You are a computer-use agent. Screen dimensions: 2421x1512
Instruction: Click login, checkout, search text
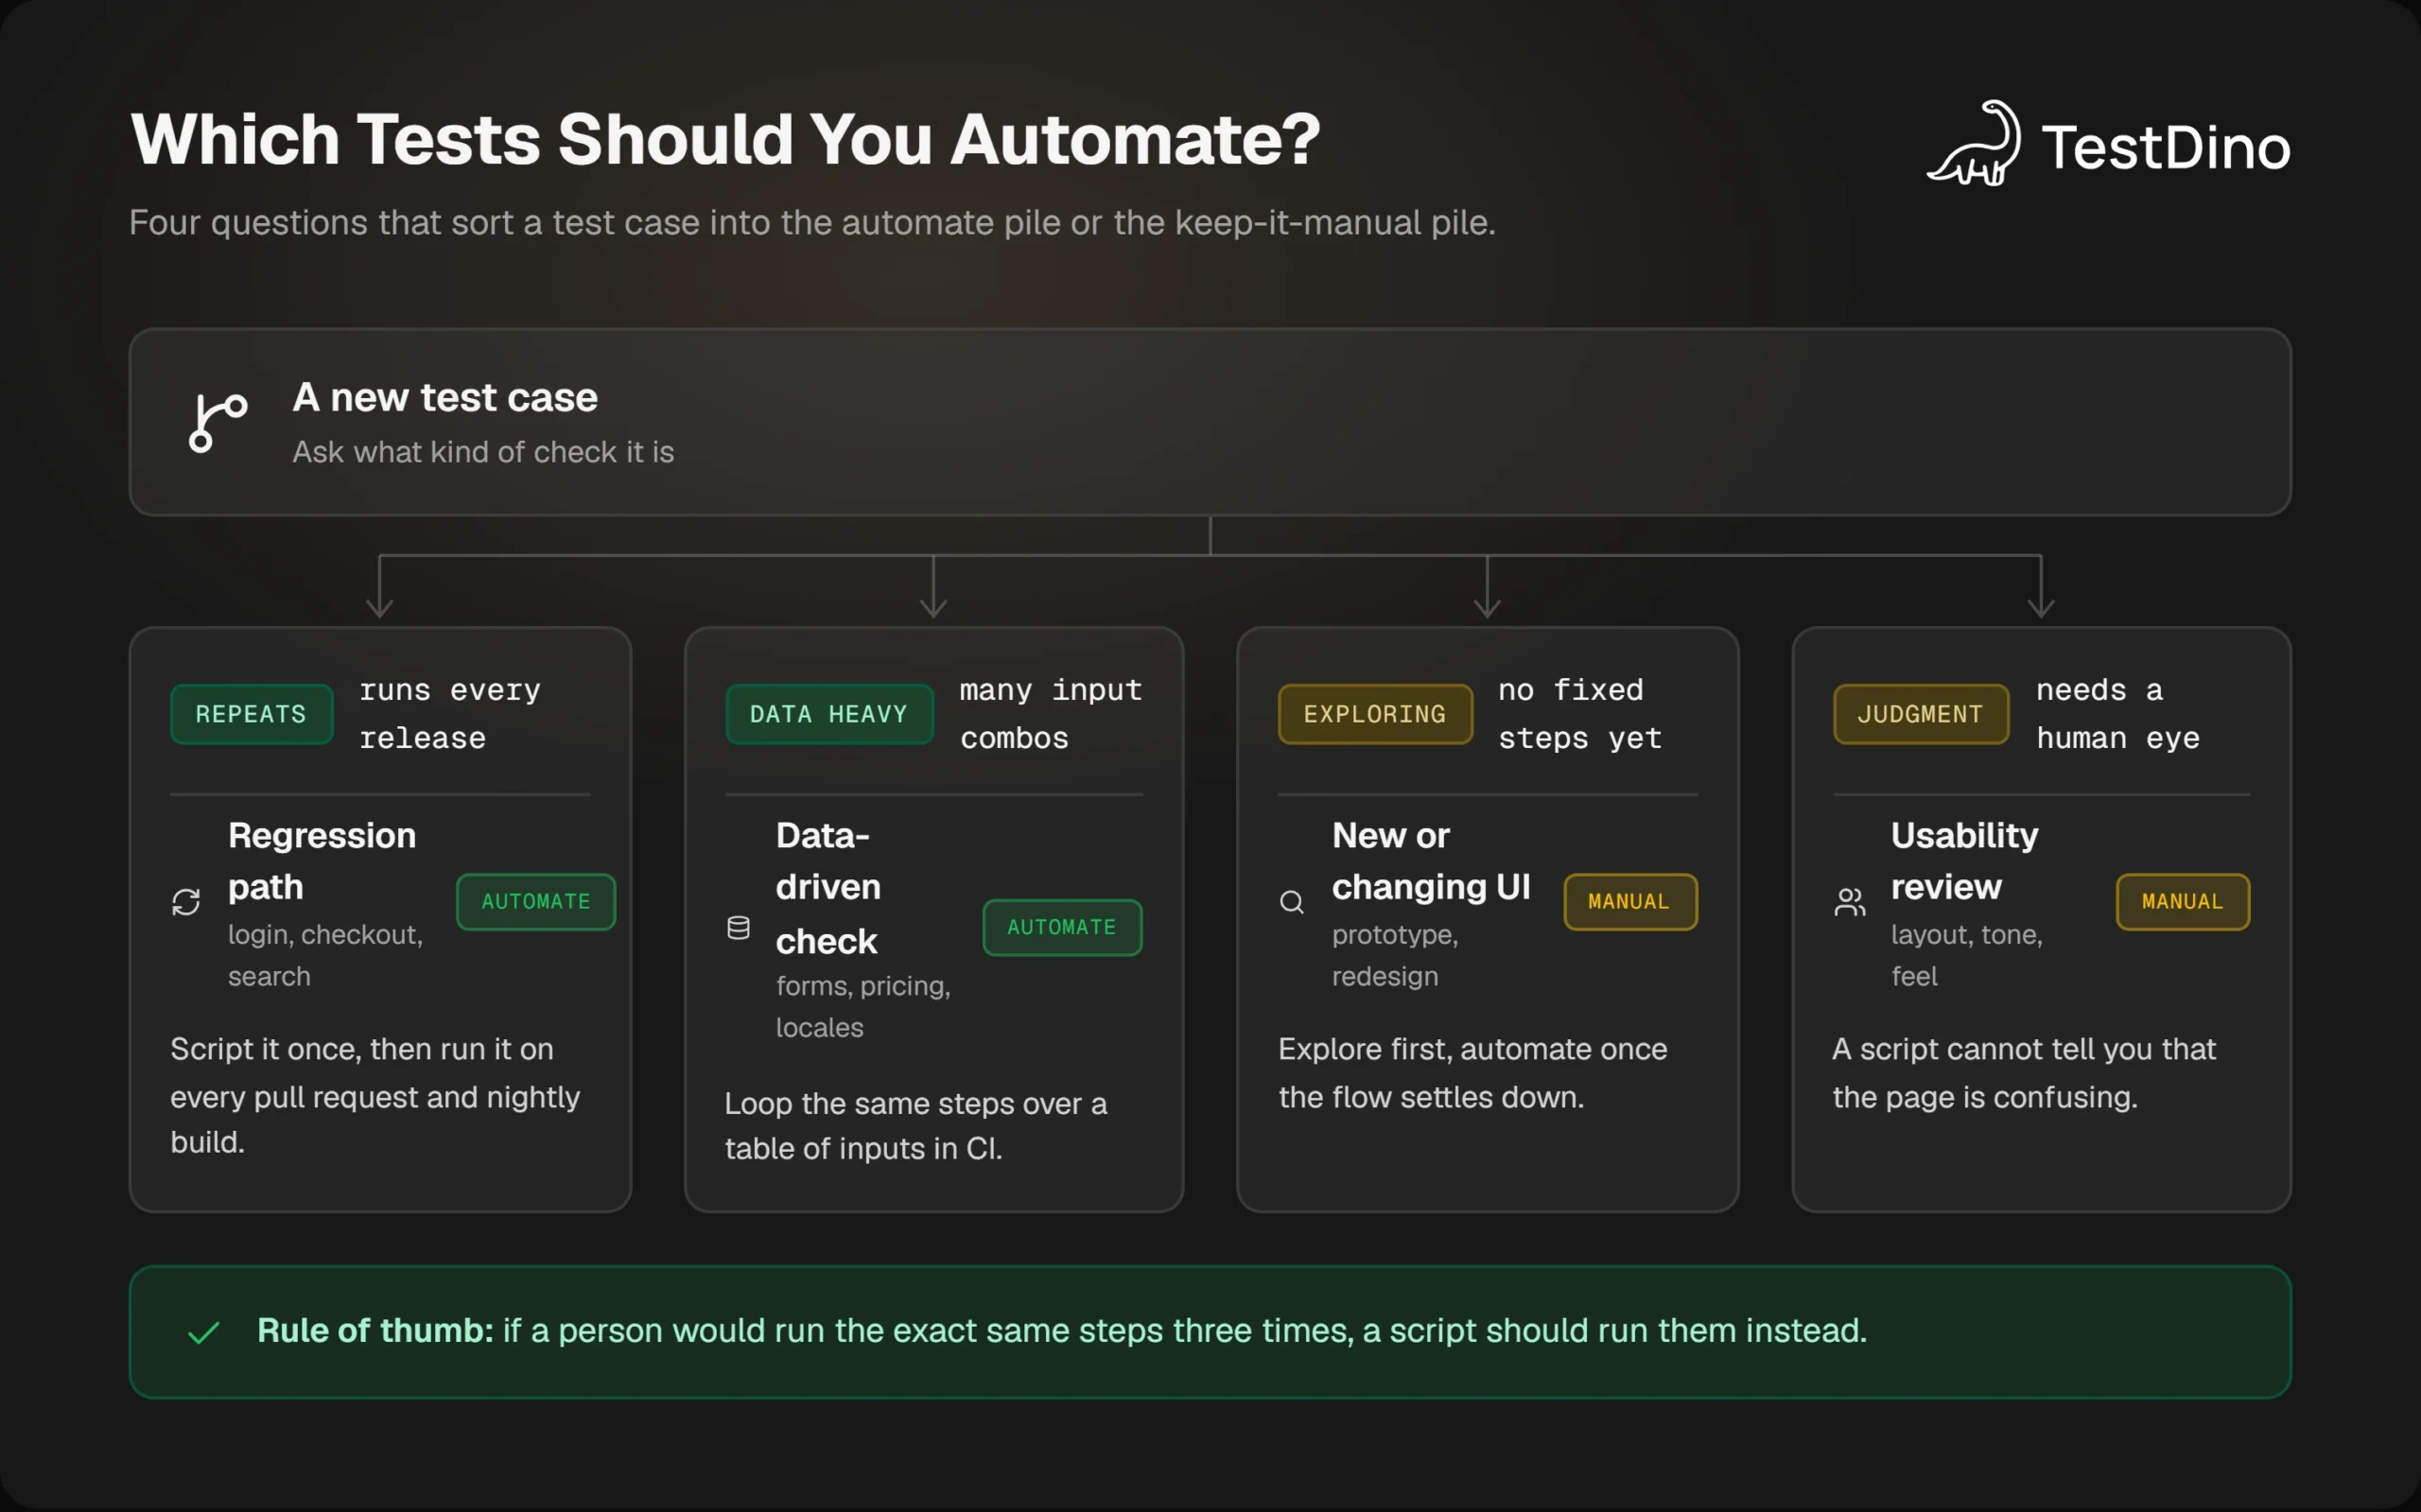pyautogui.click(x=325, y=955)
